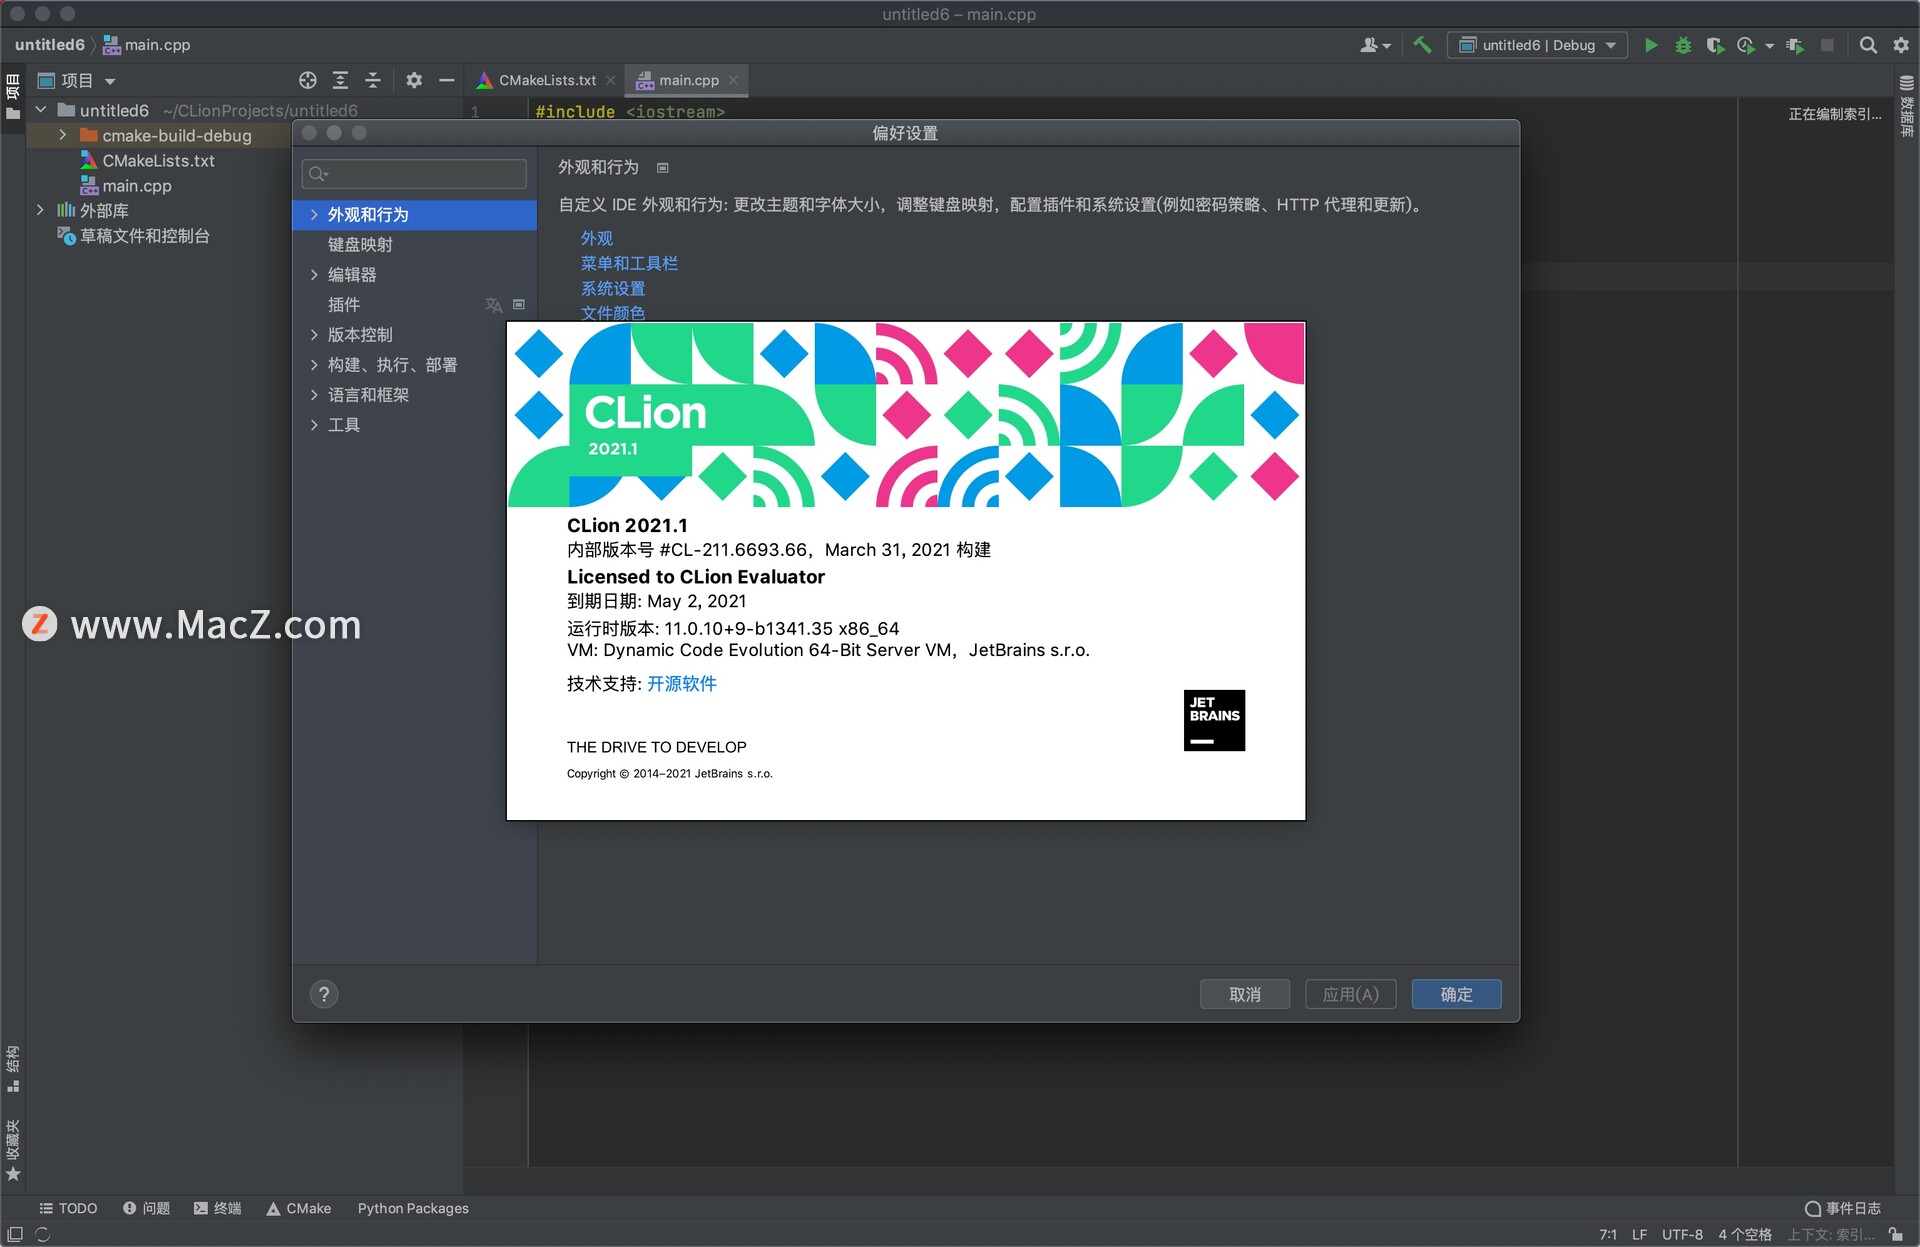Click the 确定 OK button

pyautogui.click(x=1456, y=994)
